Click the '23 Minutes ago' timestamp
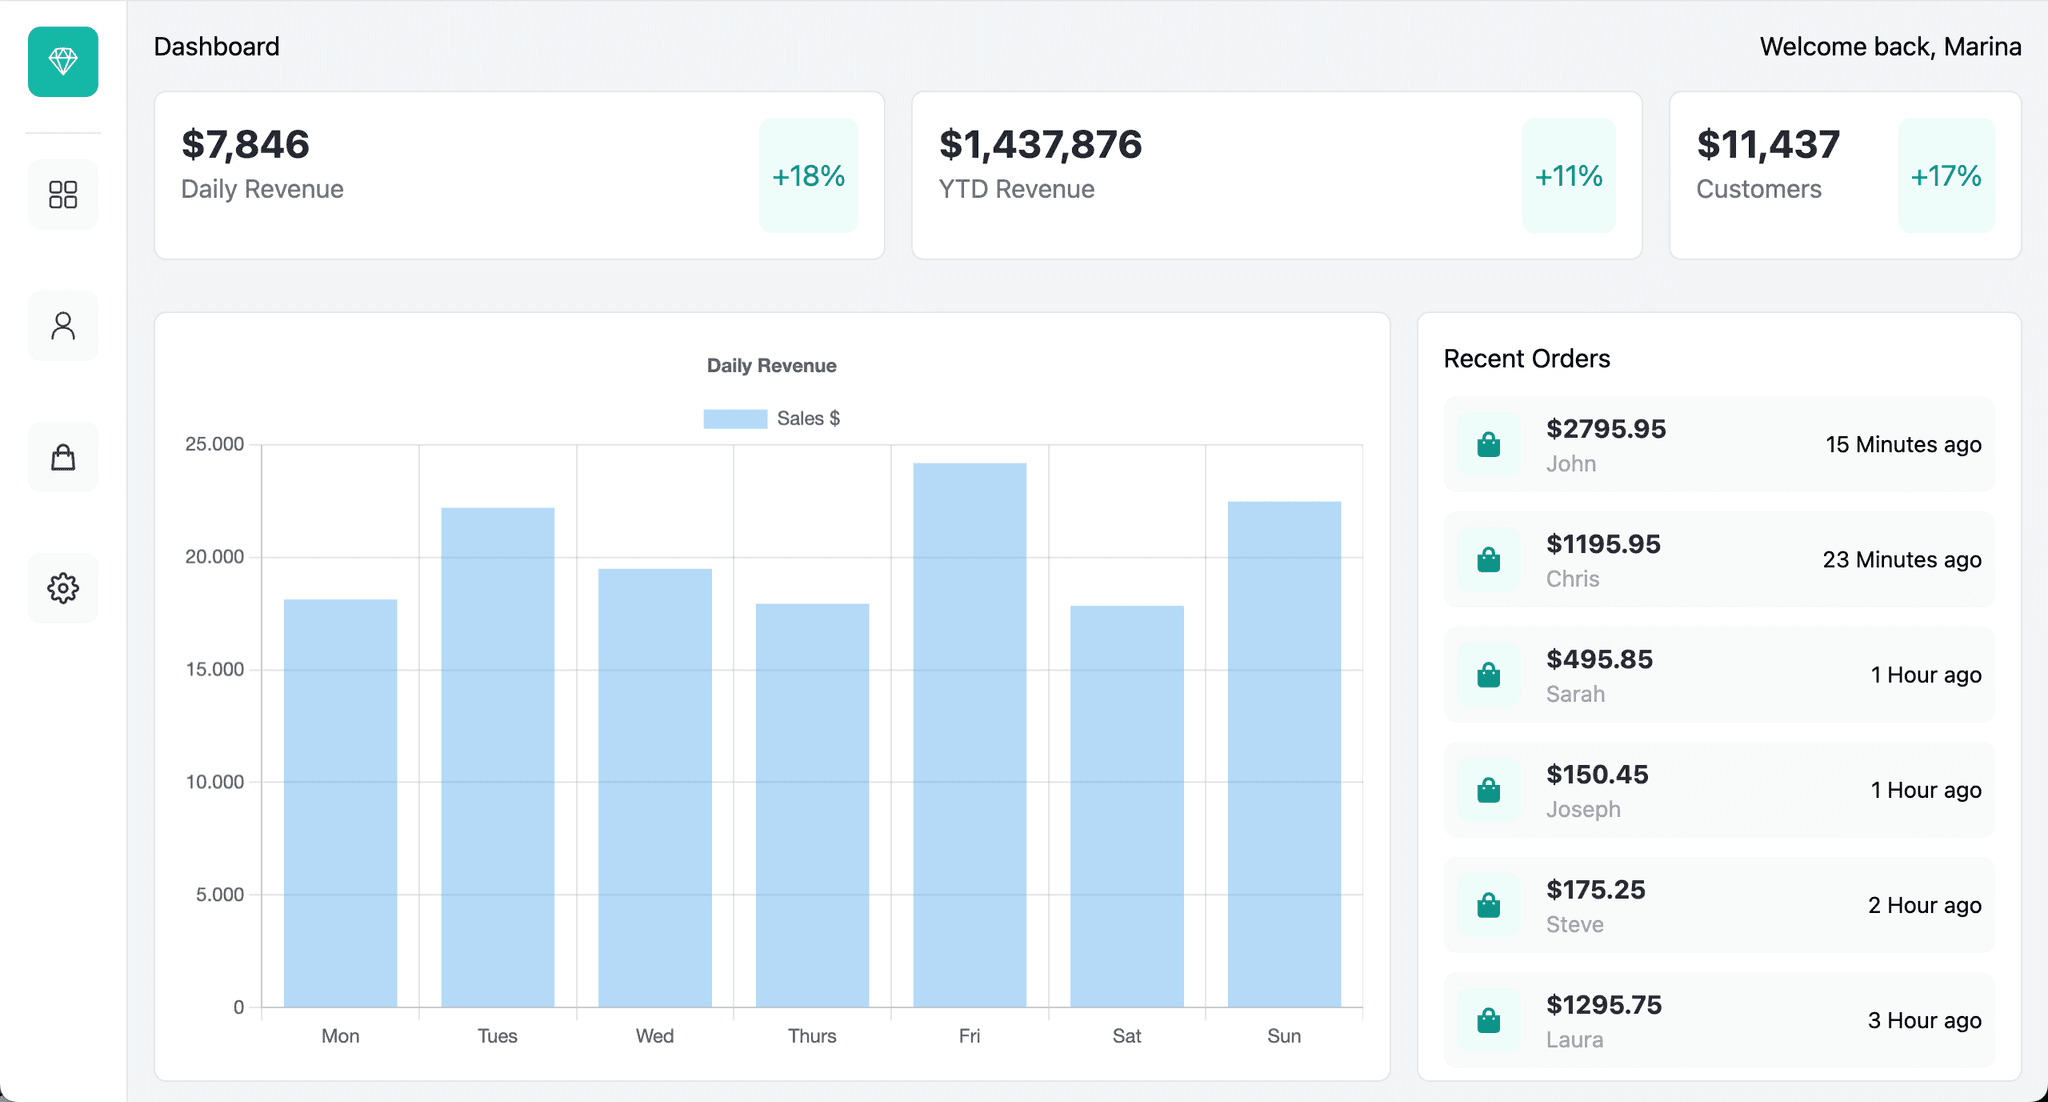The width and height of the screenshot is (2048, 1102). point(1902,560)
